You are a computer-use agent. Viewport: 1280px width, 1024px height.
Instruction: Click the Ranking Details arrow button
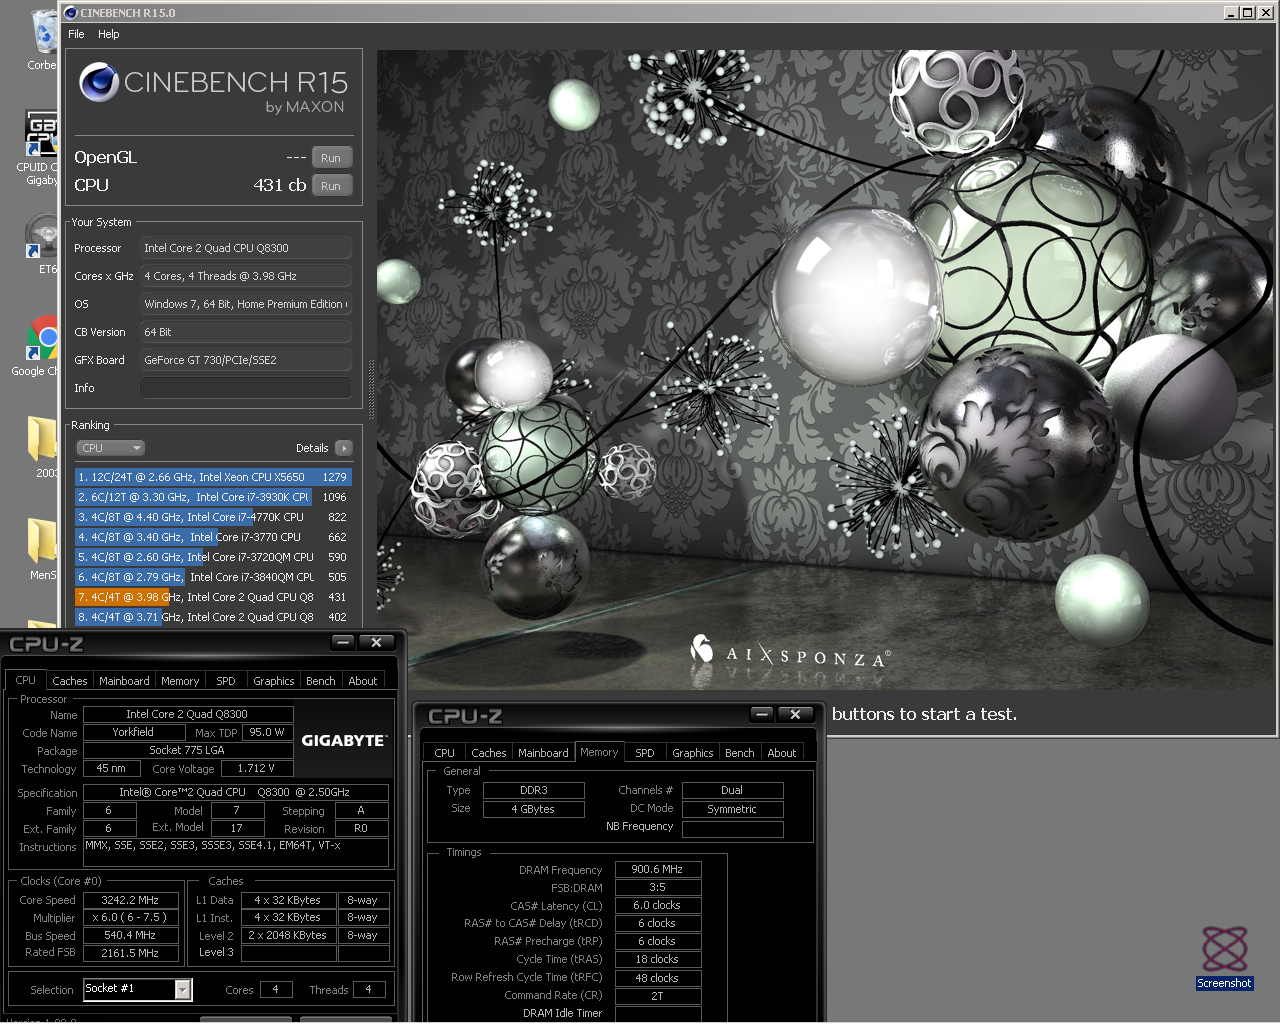click(344, 448)
